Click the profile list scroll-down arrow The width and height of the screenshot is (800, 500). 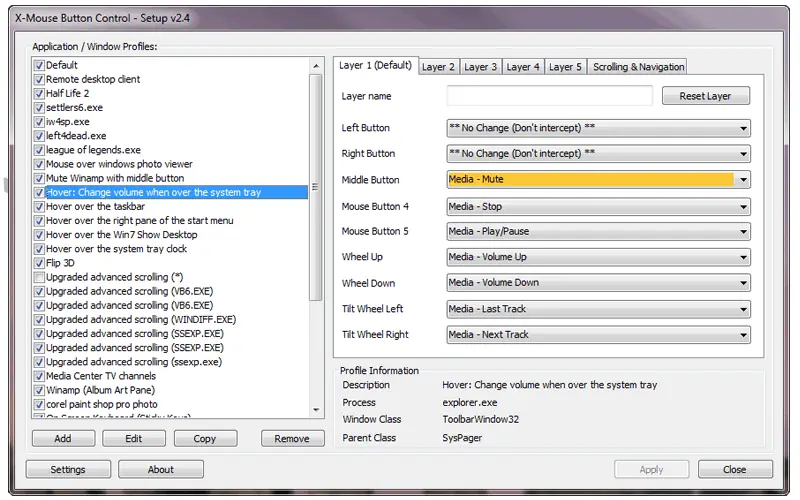pos(316,410)
